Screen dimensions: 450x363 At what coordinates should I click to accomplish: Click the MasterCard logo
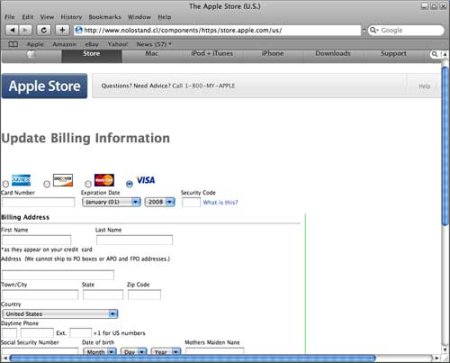104,180
